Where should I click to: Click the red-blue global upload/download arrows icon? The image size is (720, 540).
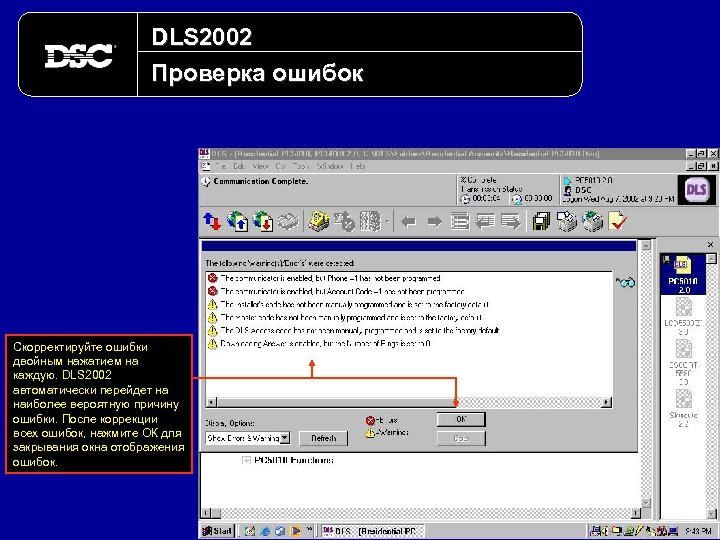tap(212, 221)
